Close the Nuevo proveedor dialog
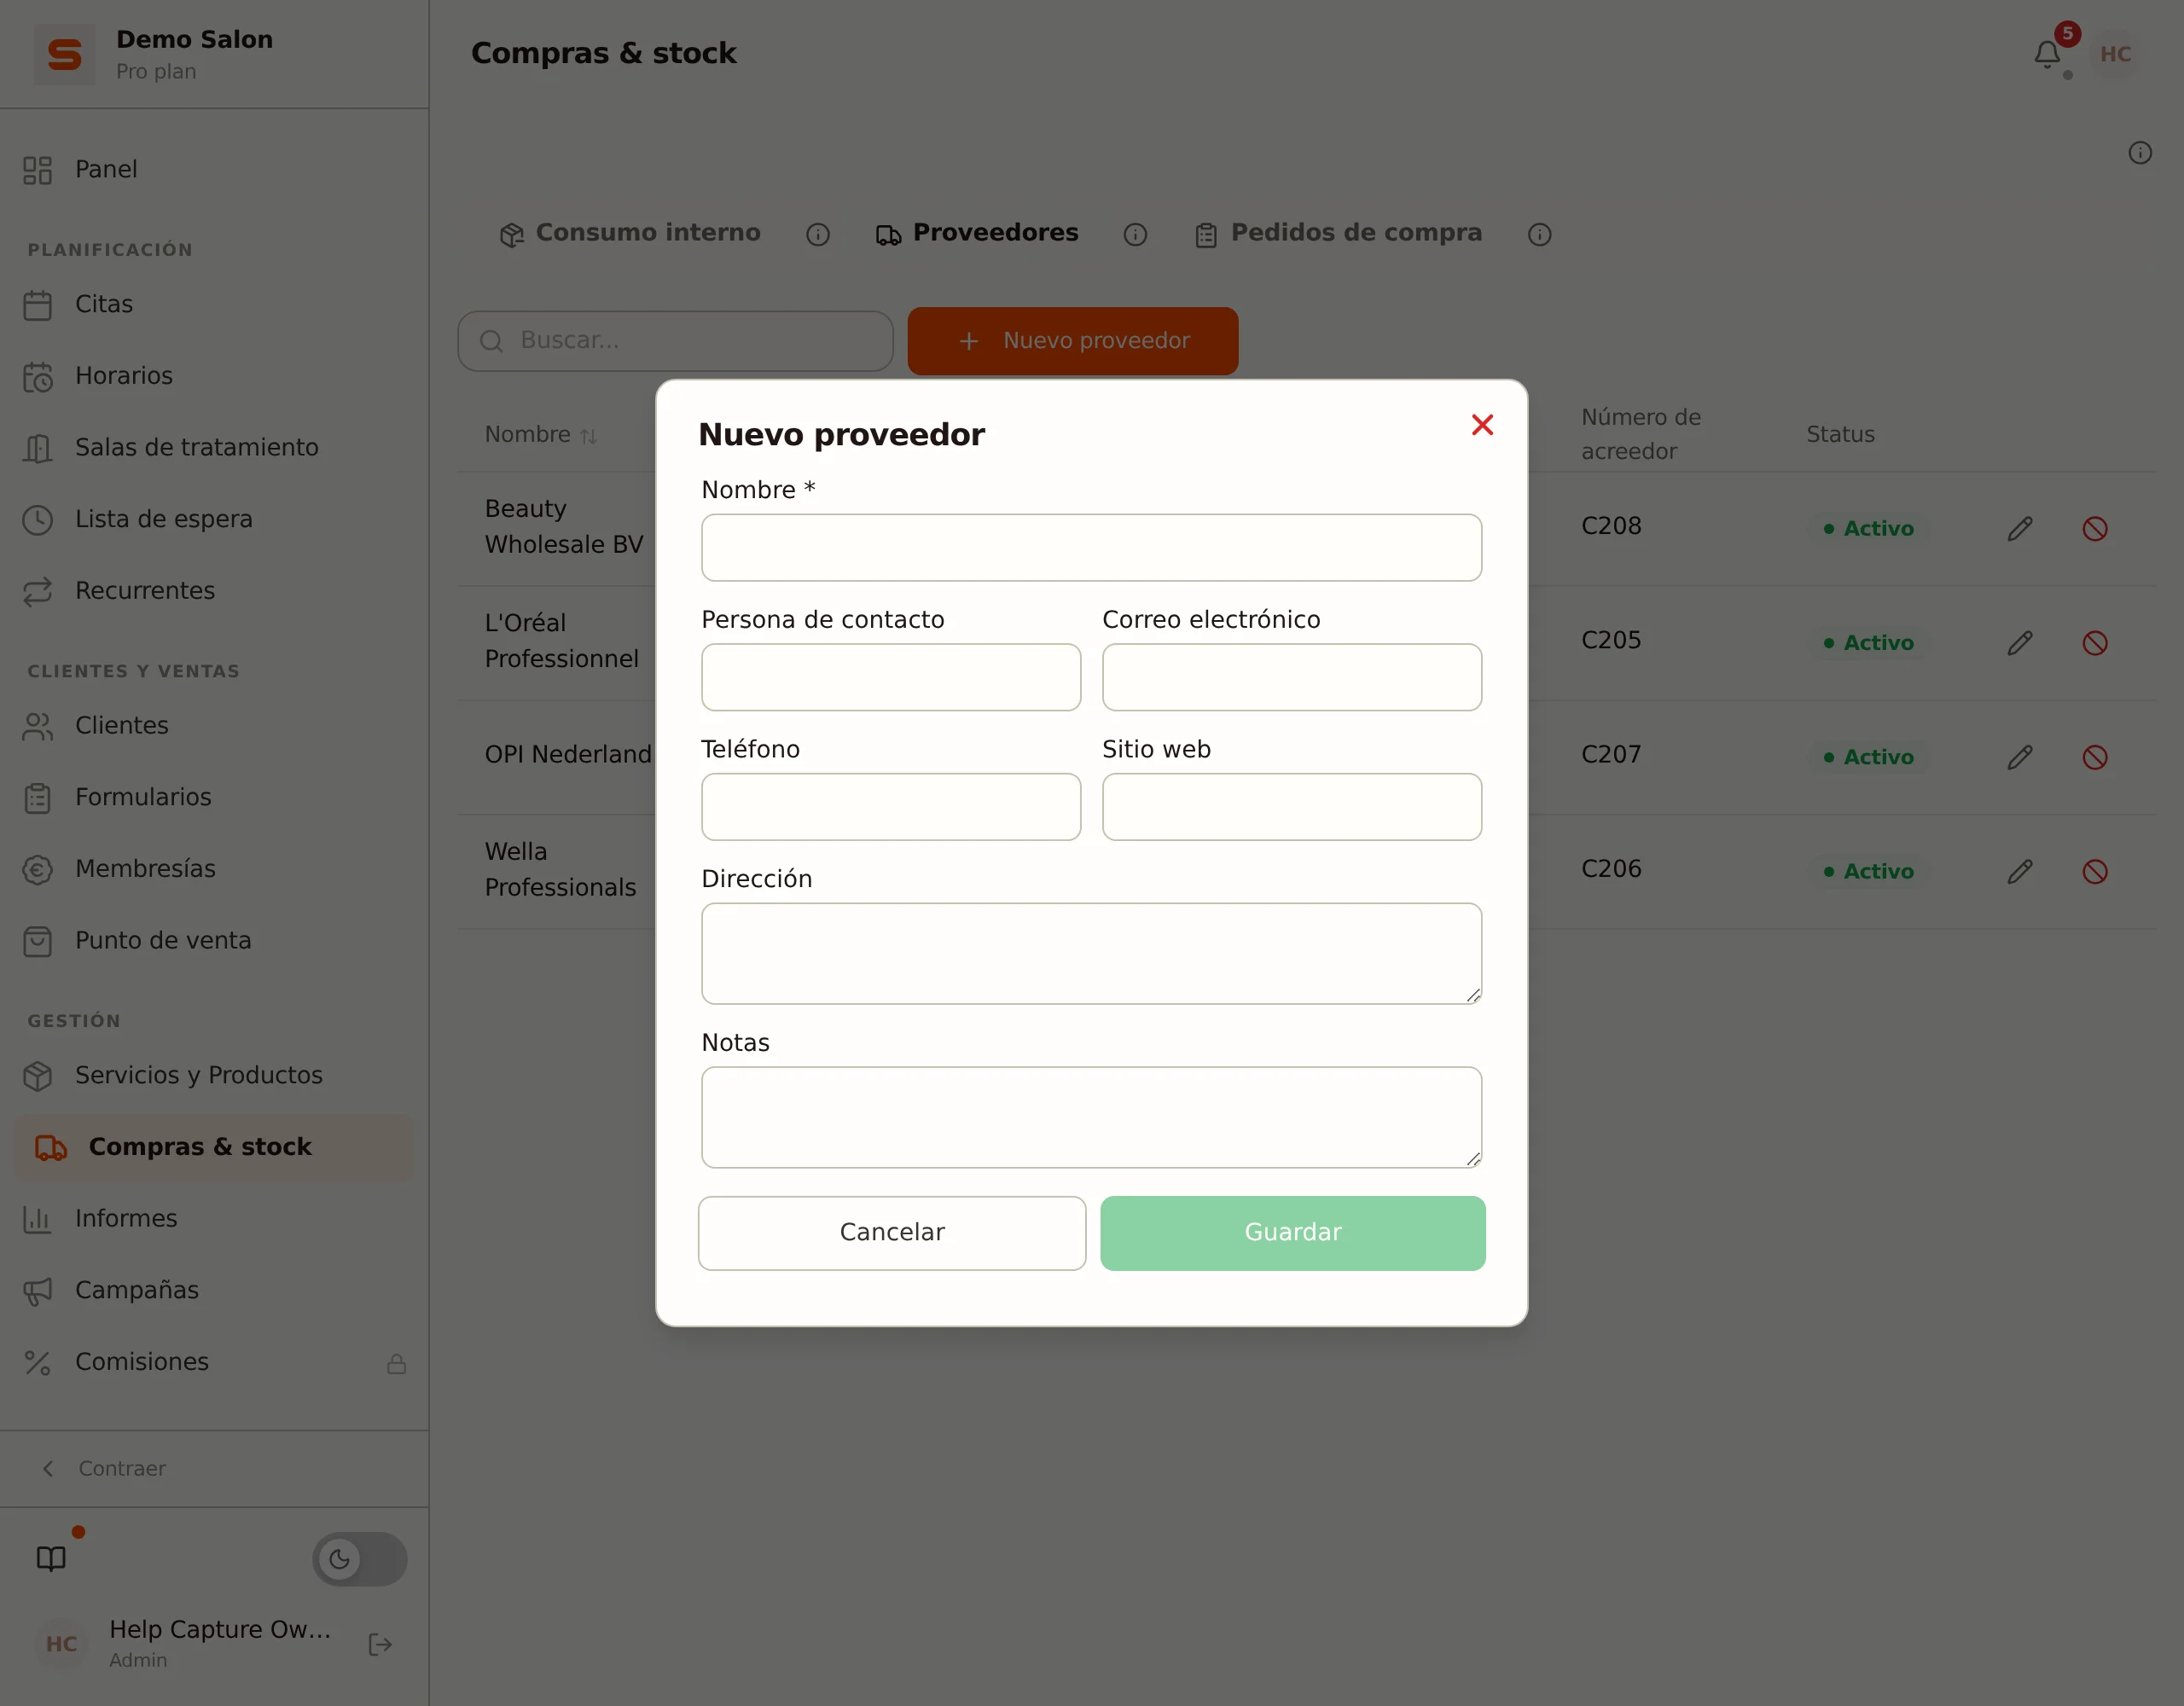Image resolution: width=2184 pixels, height=1706 pixels. click(1482, 425)
